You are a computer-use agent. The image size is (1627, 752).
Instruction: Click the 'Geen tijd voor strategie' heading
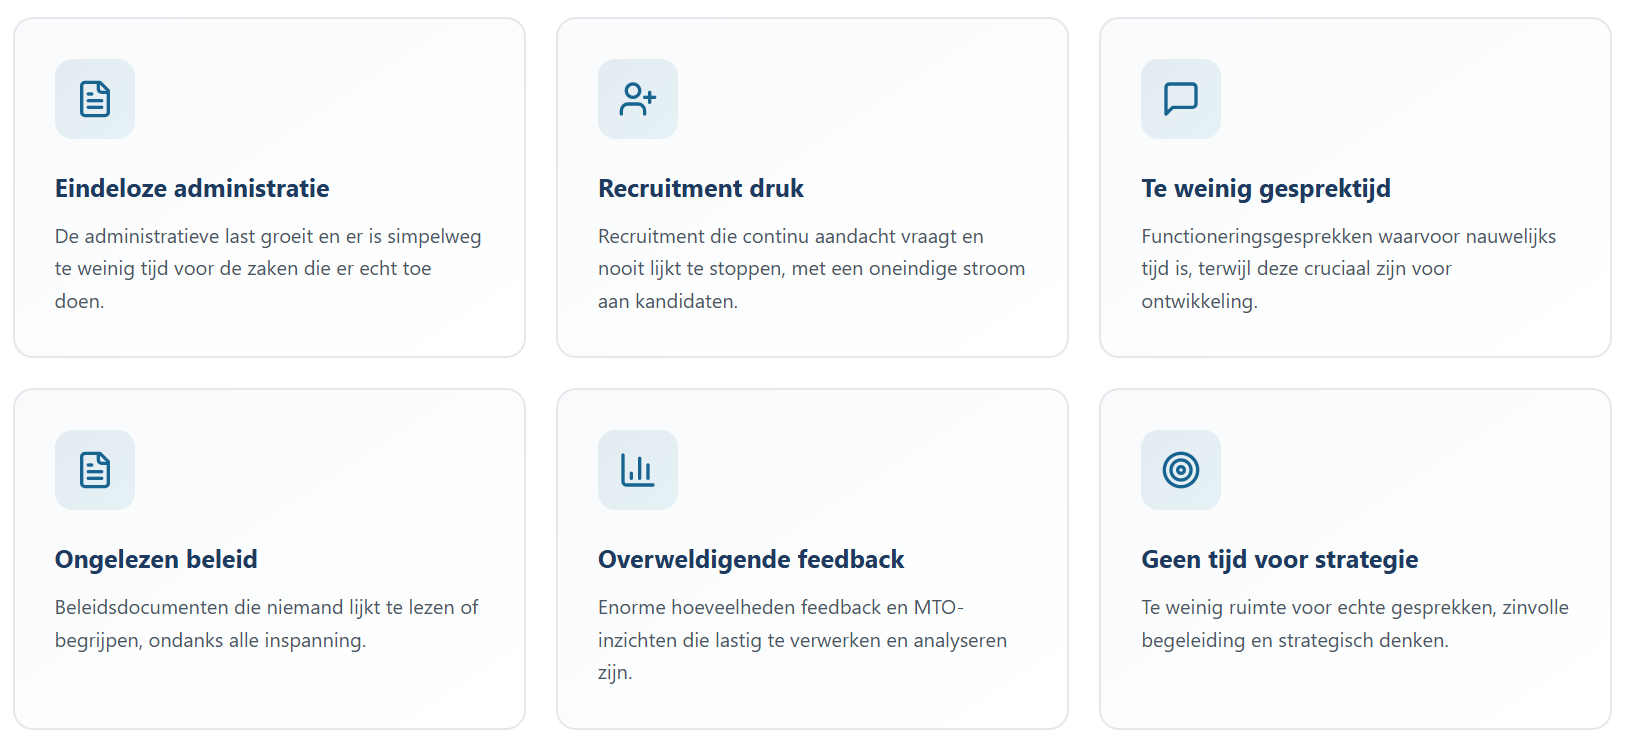click(x=1280, y=560)
